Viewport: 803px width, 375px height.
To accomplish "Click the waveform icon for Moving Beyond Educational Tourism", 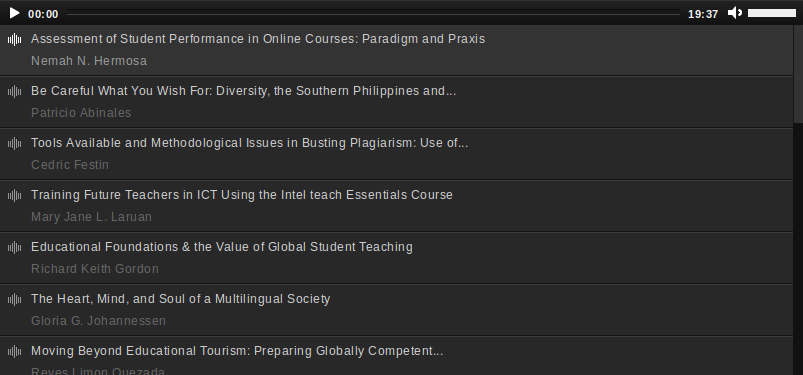I will click(15, 351).
